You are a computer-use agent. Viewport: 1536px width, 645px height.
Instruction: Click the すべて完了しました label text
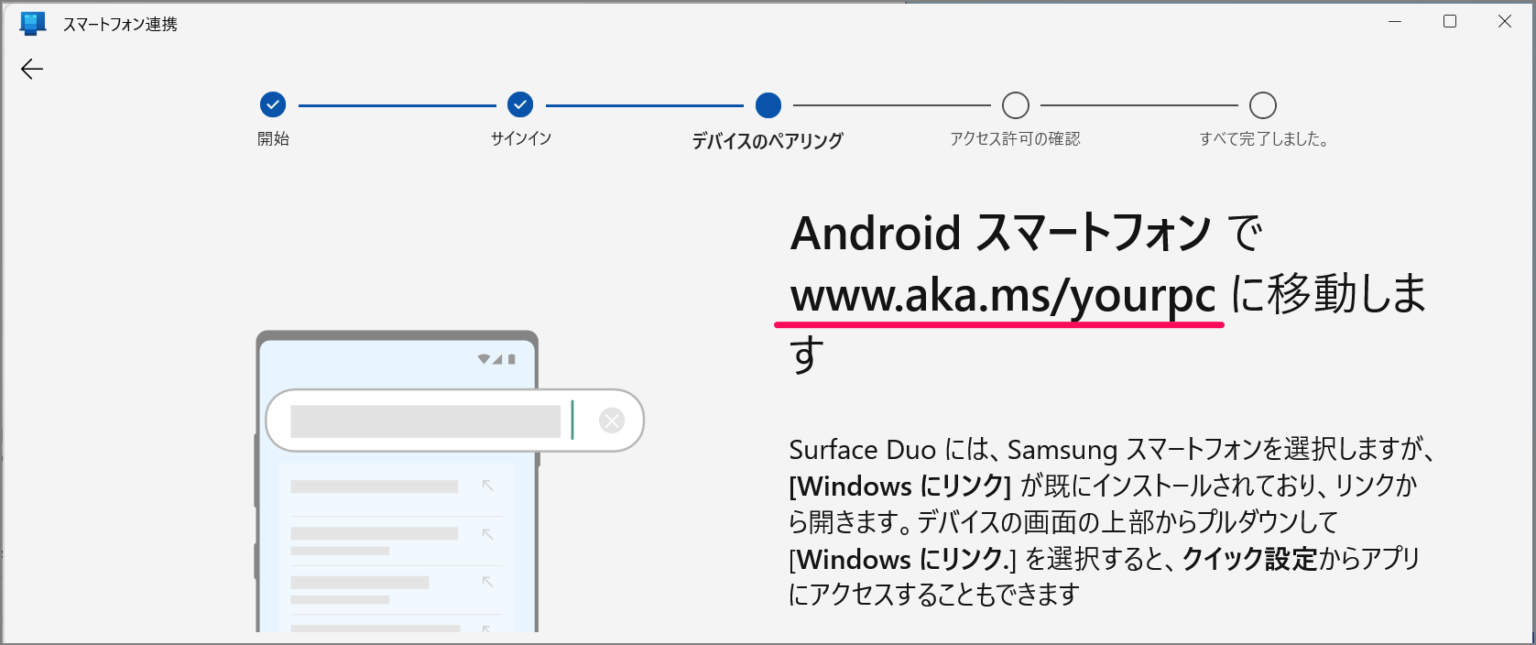(1263, 139)
